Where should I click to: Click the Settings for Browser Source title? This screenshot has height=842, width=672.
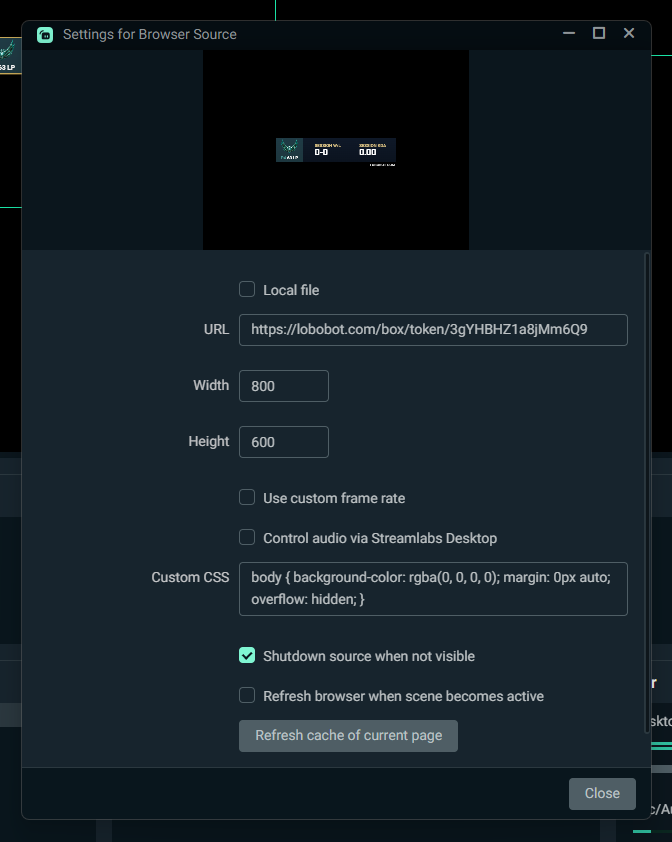pyautogui.click(x=150, y=34)
